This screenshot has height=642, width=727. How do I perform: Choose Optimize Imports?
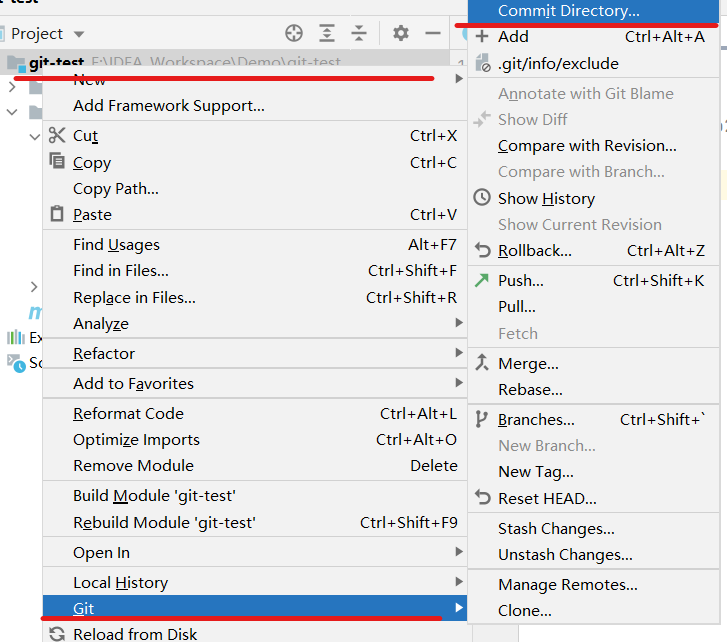point(255,439)
